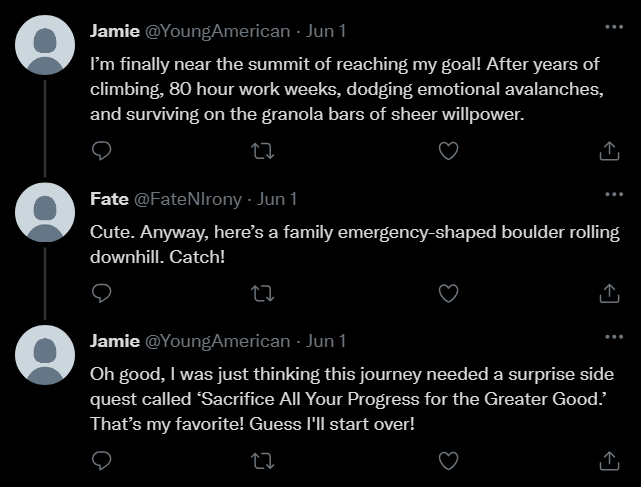Open the Jun 1 timestamp of Fate's tweet
641x487 pixels.
pos(278,199)
